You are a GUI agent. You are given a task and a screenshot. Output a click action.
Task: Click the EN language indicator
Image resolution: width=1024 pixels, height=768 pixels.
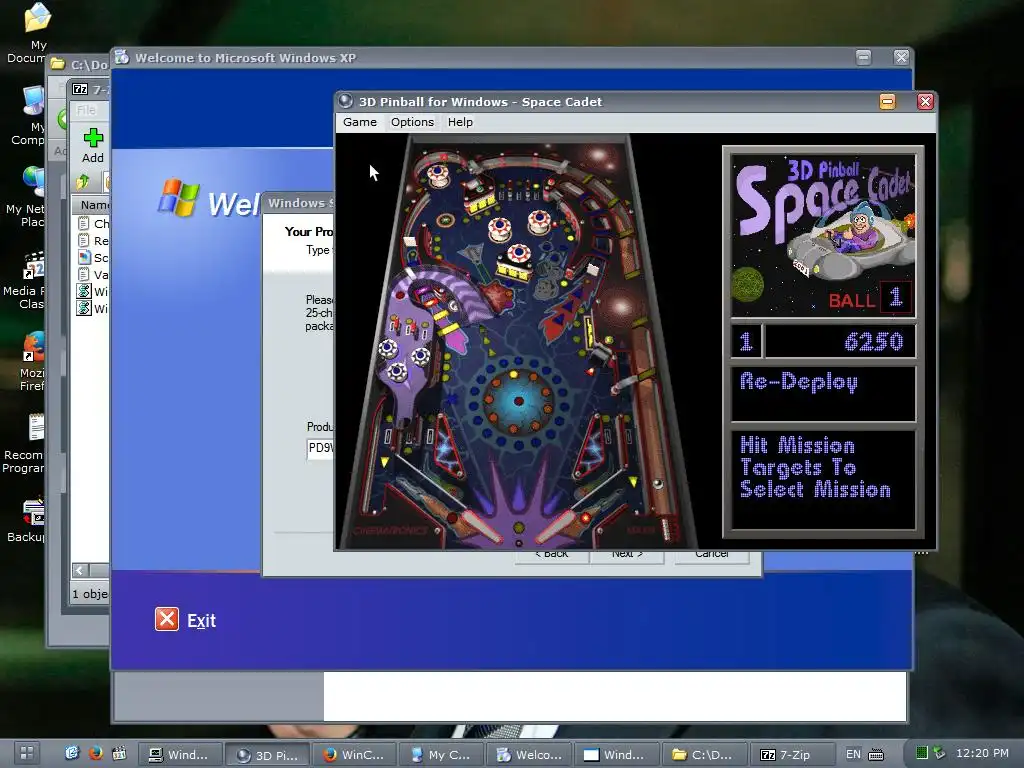[853, 754]
